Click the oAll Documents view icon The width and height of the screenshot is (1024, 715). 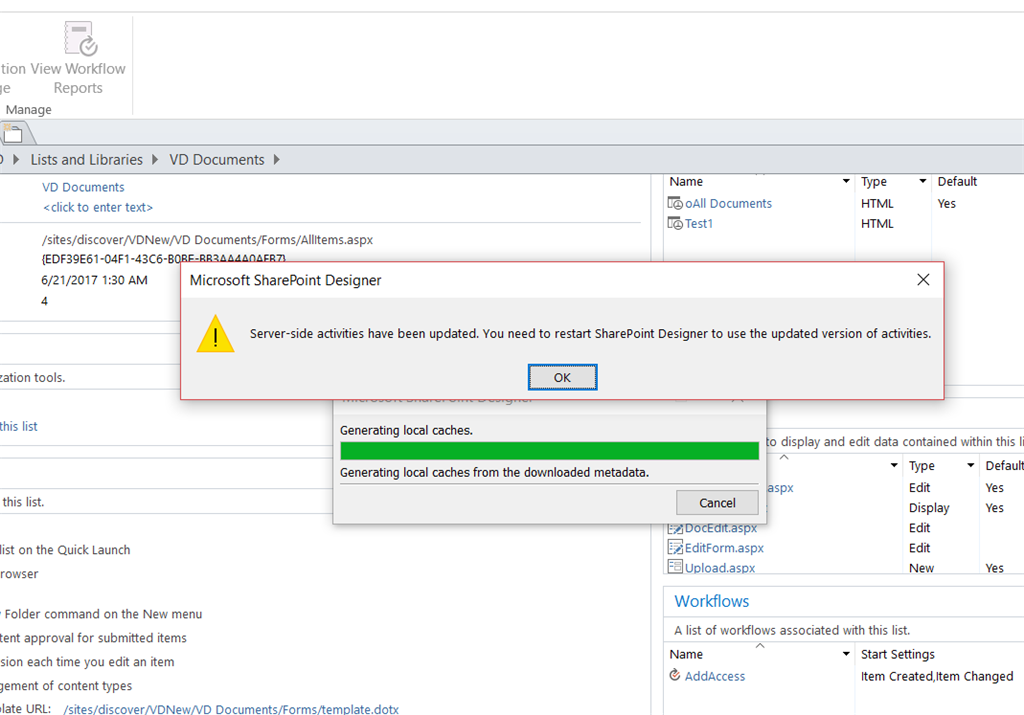click(675, 204)
